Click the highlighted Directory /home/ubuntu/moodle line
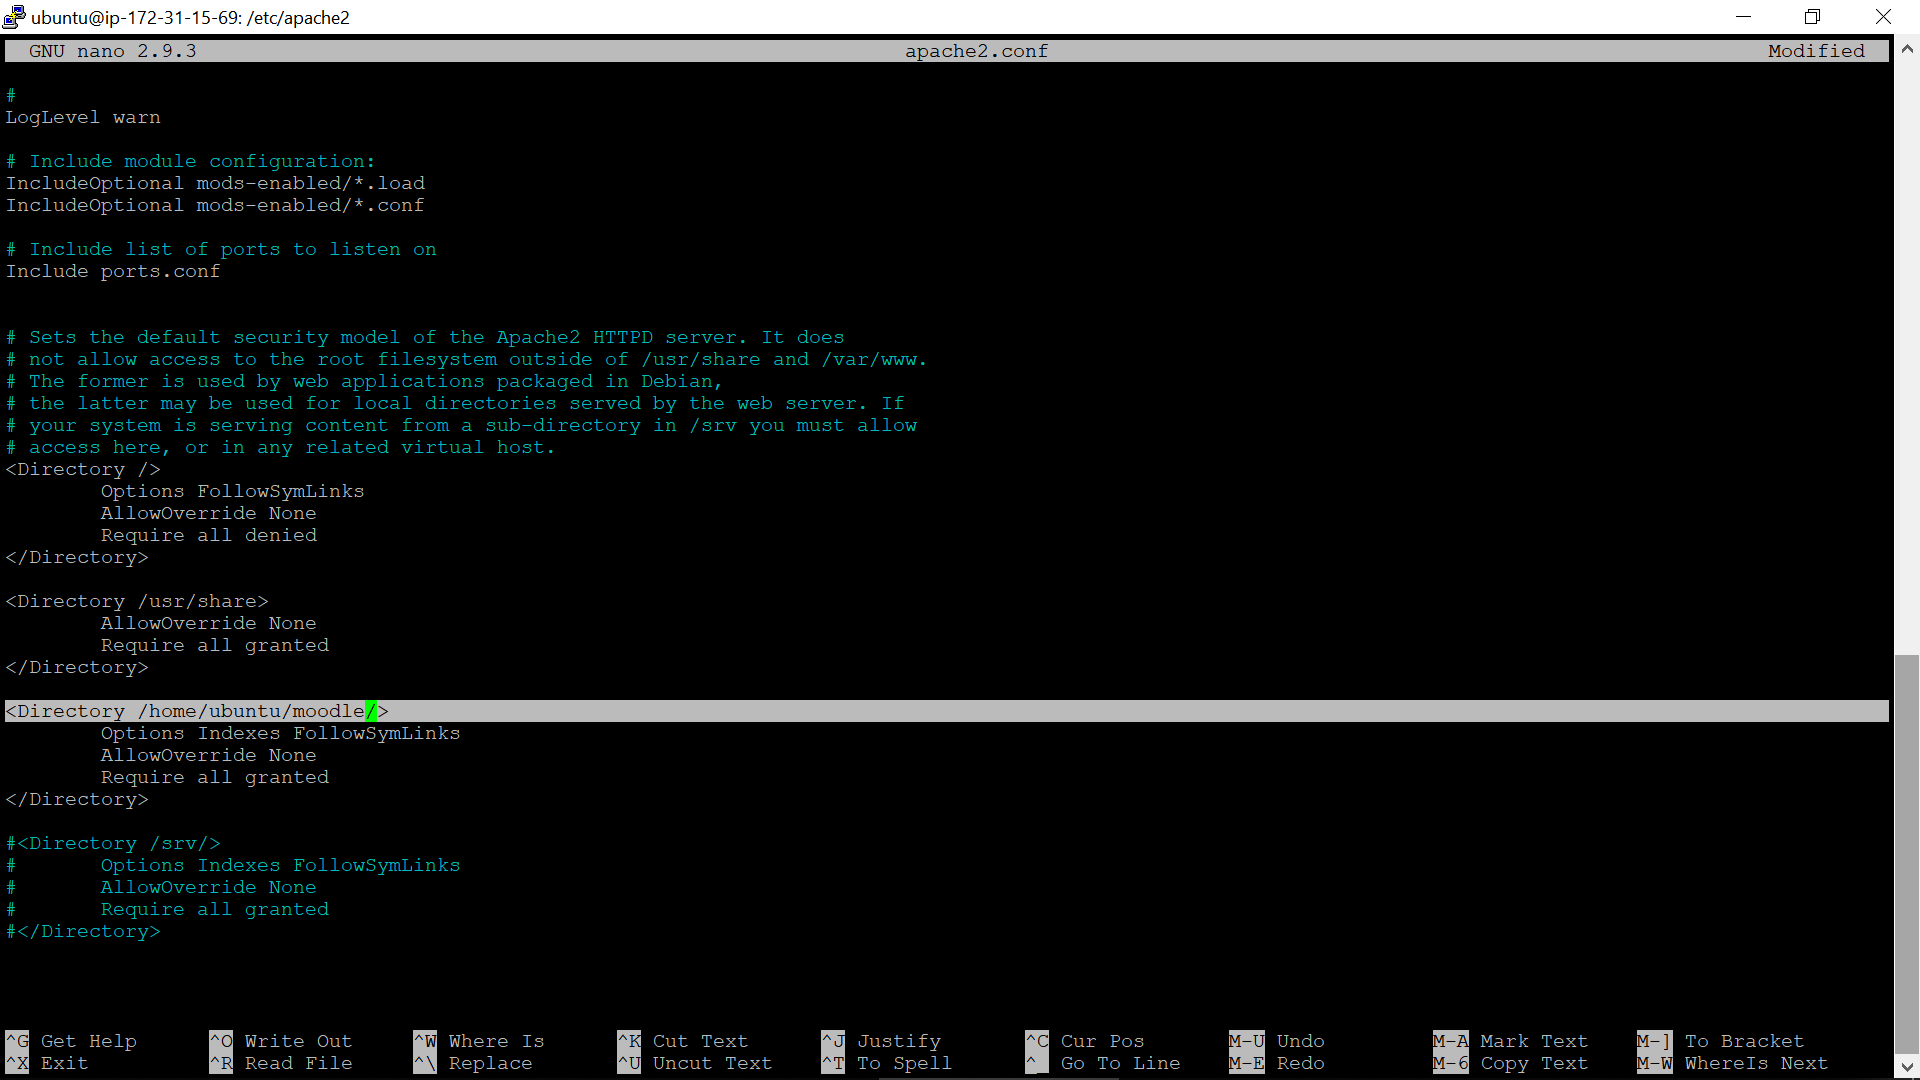The width and height of the screenshot is (1920, 1080). coord(197,711)
